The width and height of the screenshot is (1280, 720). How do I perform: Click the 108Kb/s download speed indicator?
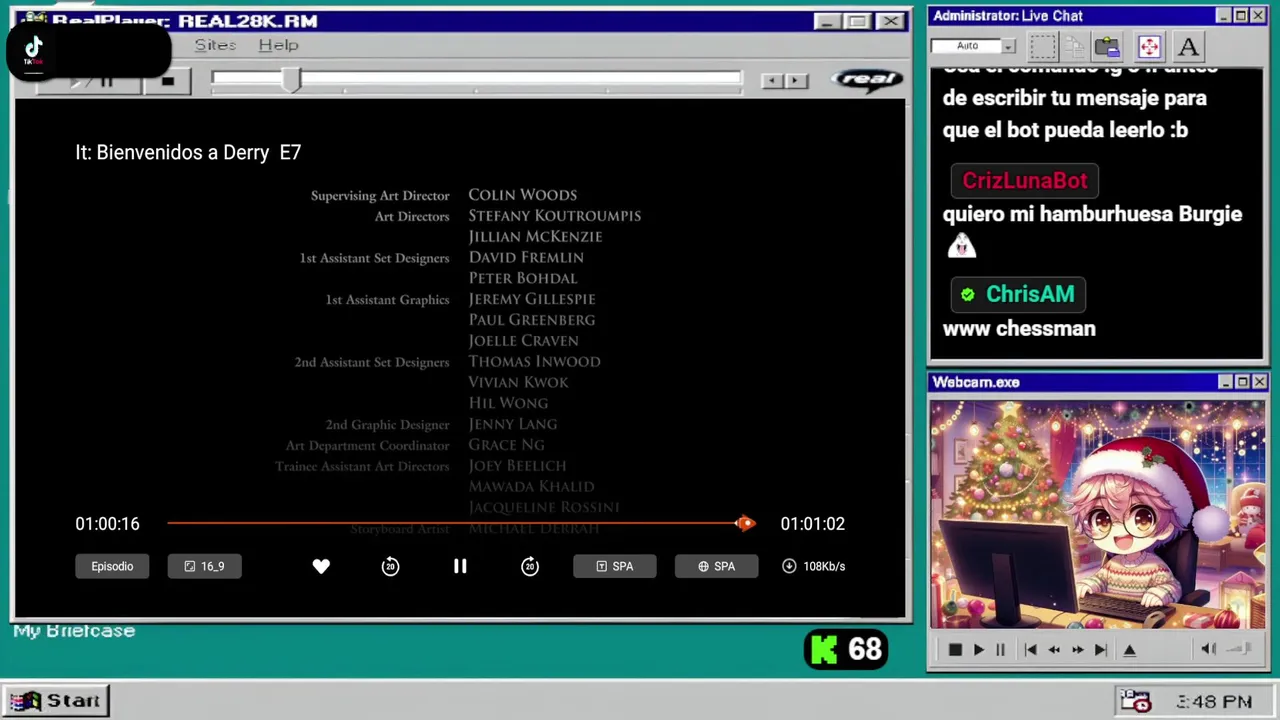814,566
